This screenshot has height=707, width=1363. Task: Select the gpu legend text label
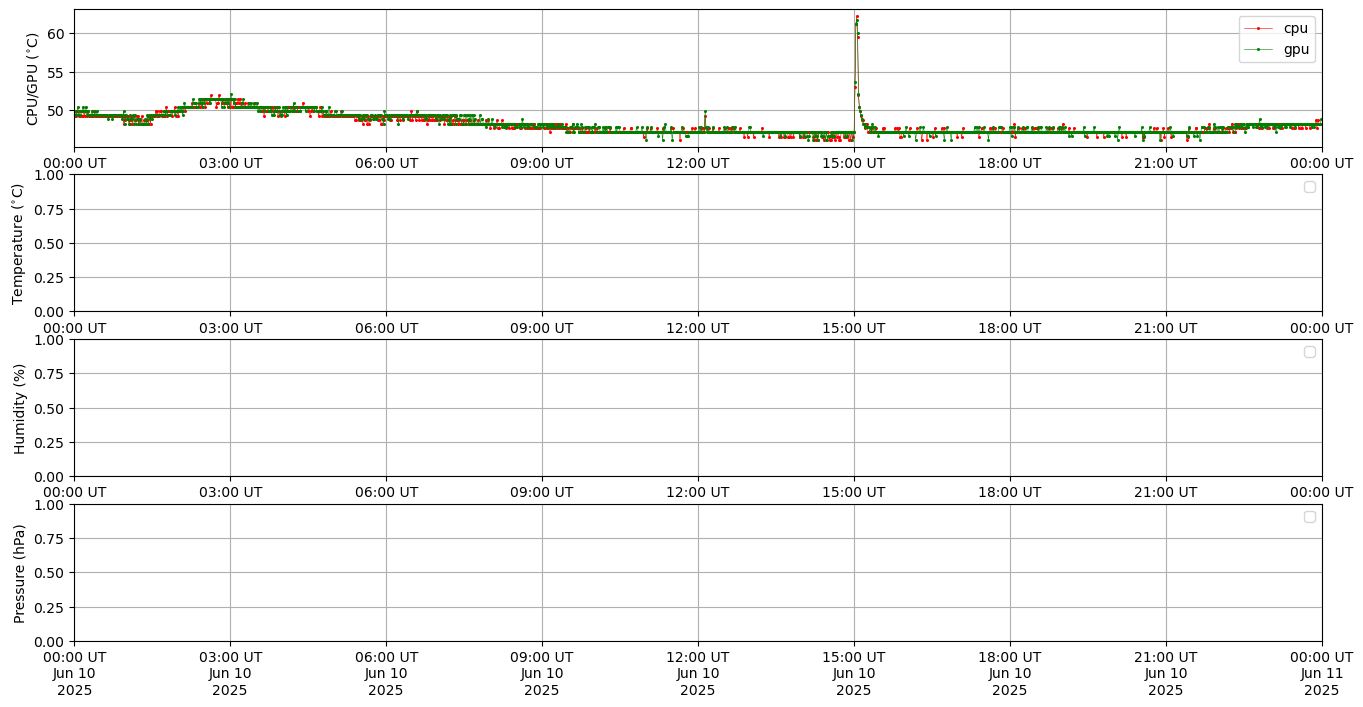pyautogui.click(x=1296, y=49)
